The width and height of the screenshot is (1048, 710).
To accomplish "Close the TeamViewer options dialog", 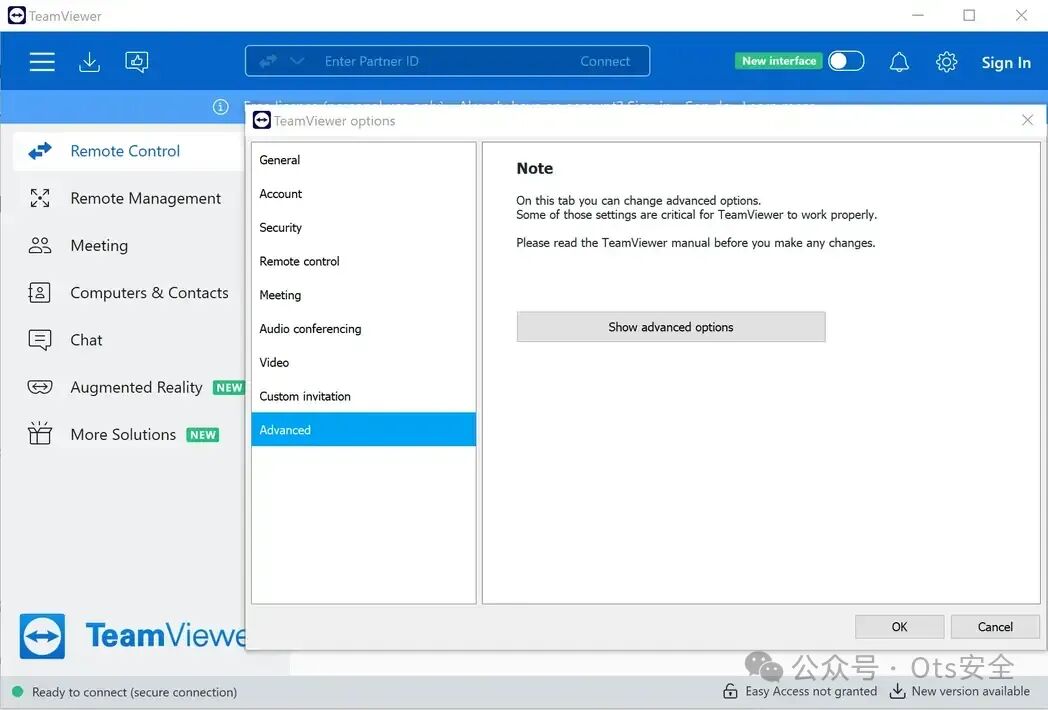I will (1027, 120).
